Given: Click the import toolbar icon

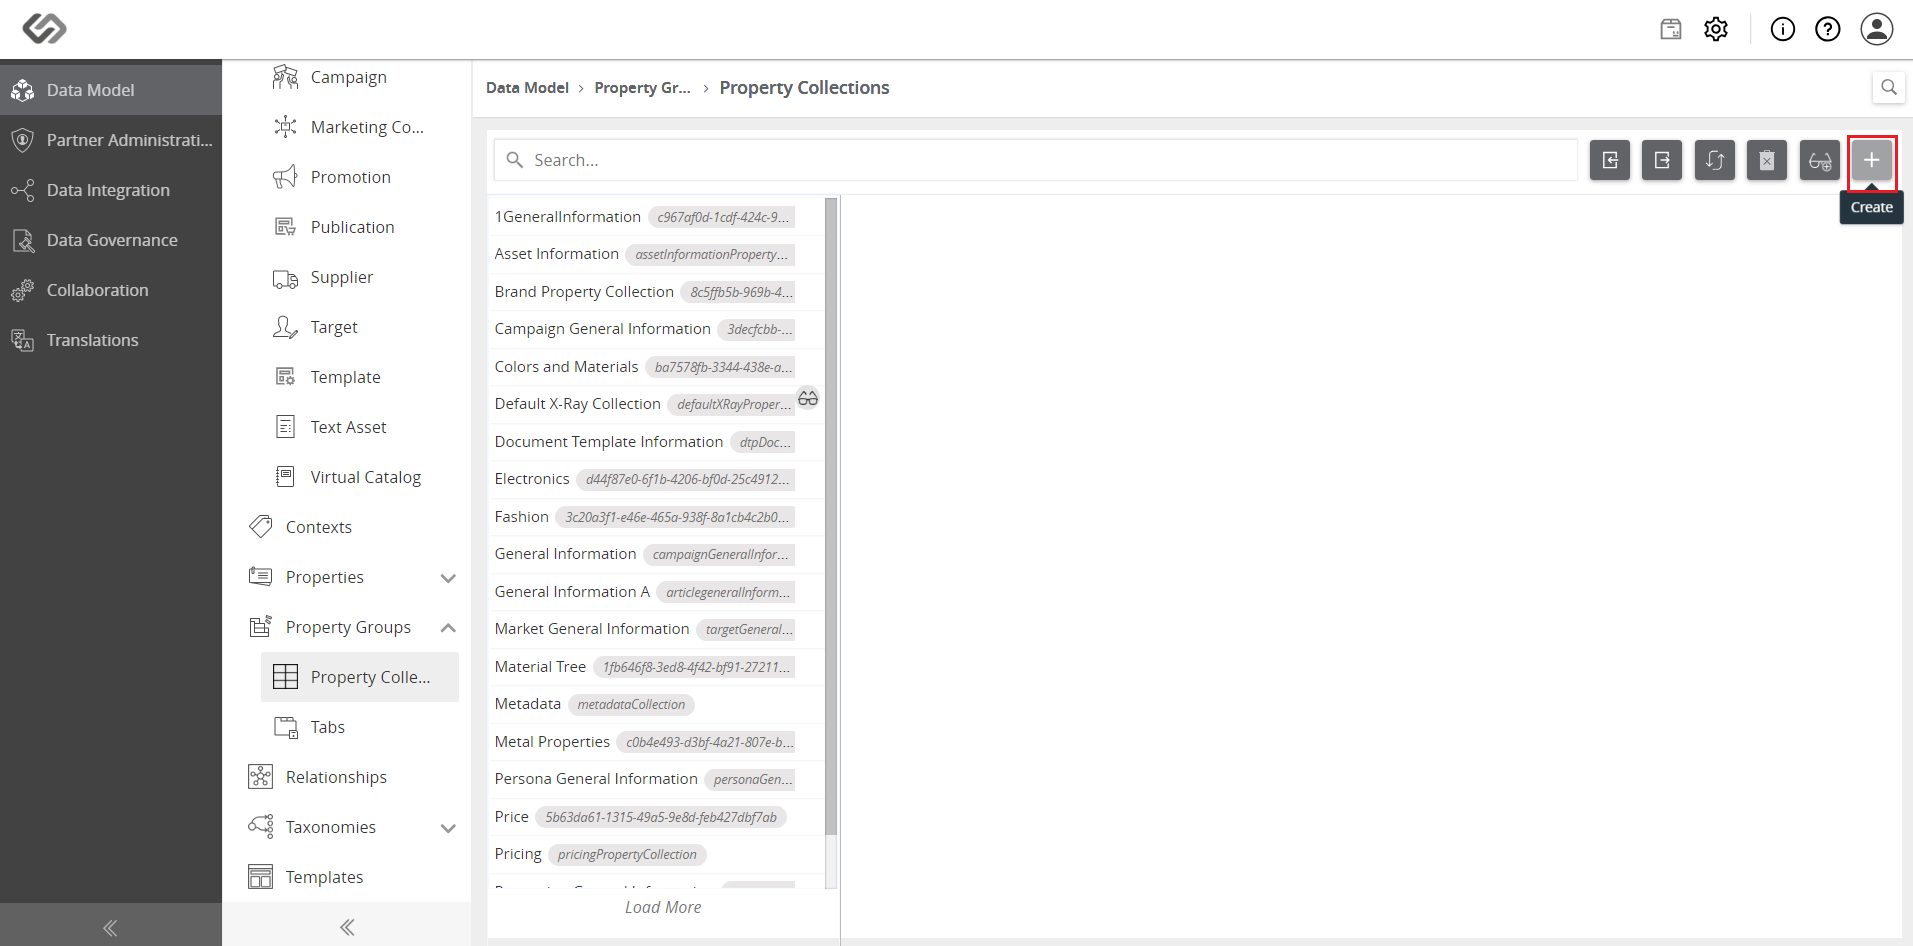Looking at the screenshot, I should pyautogui.click(x=1610, y=160).
